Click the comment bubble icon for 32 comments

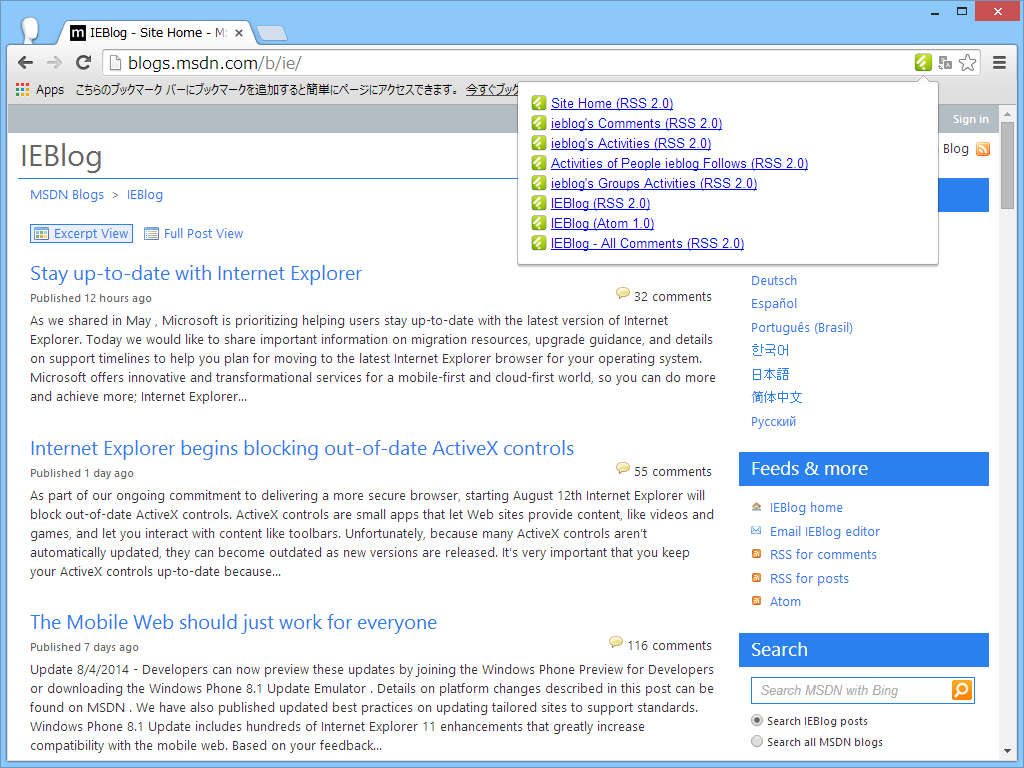click(x=622, y=293)
